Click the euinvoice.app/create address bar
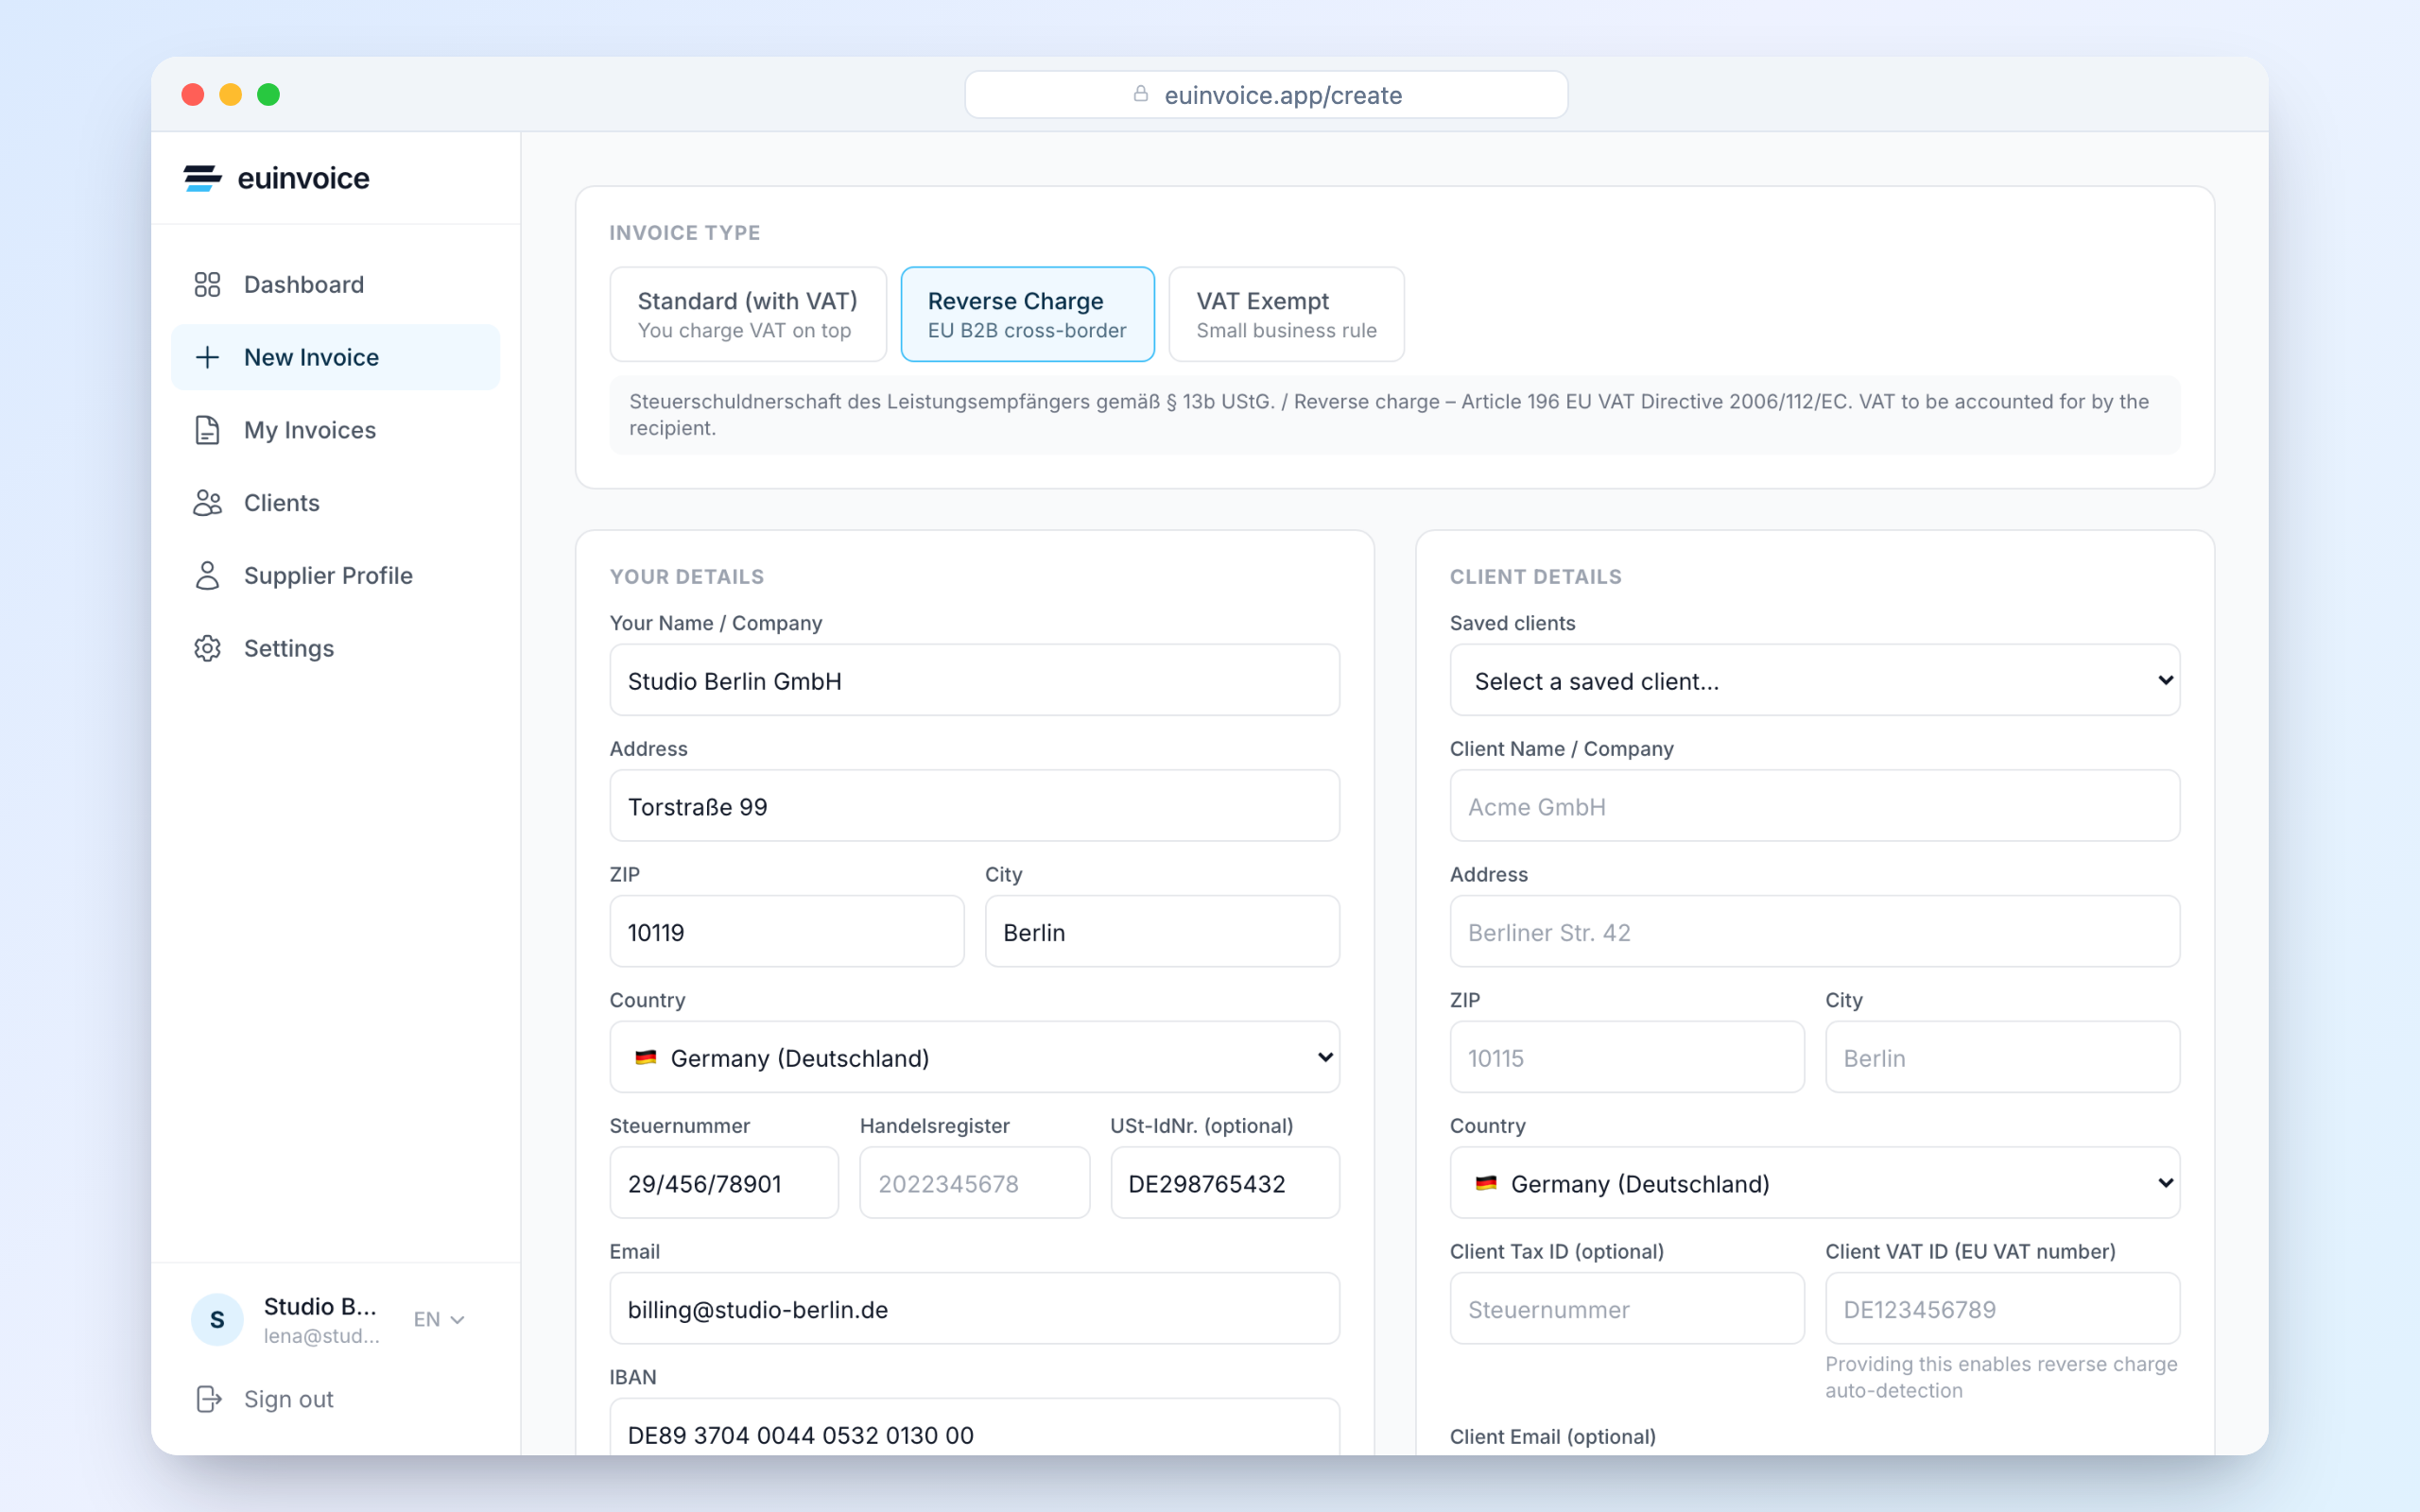This screenshot has height=1512, width=2420. pyautogui.click(x=1265, y=94)
